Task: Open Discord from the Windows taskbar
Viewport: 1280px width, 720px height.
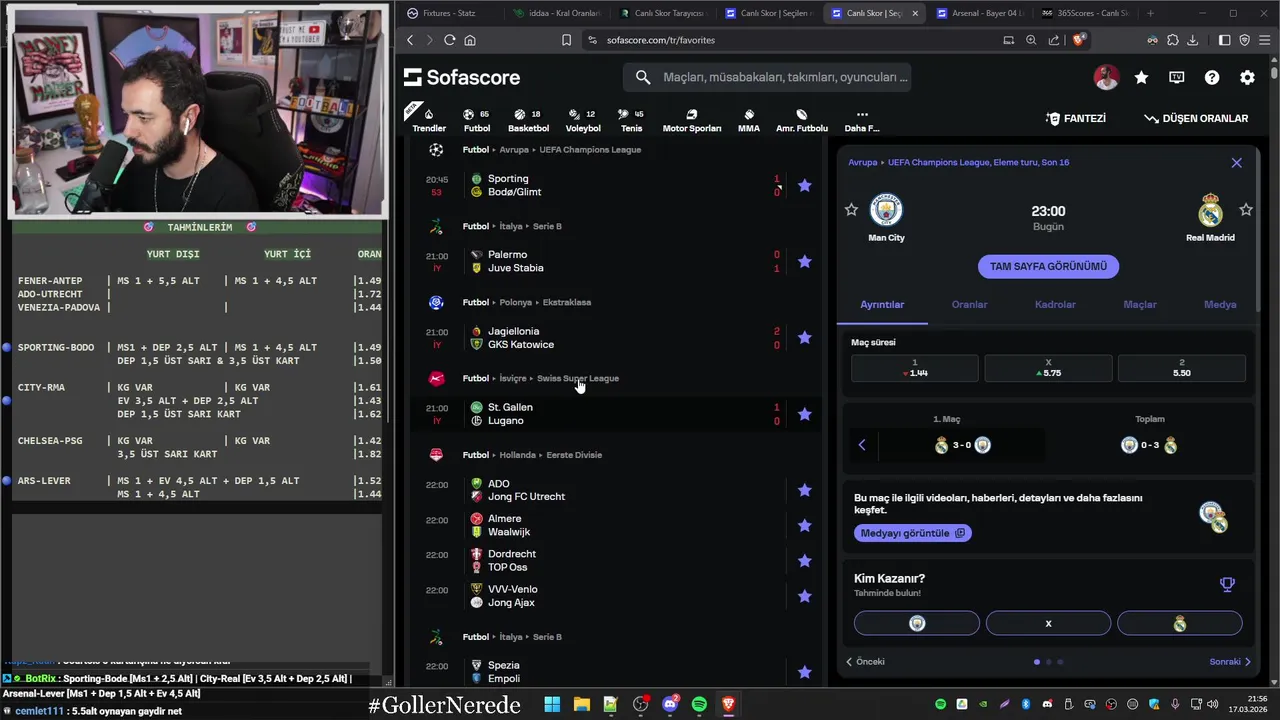Action: coord(670,705)
